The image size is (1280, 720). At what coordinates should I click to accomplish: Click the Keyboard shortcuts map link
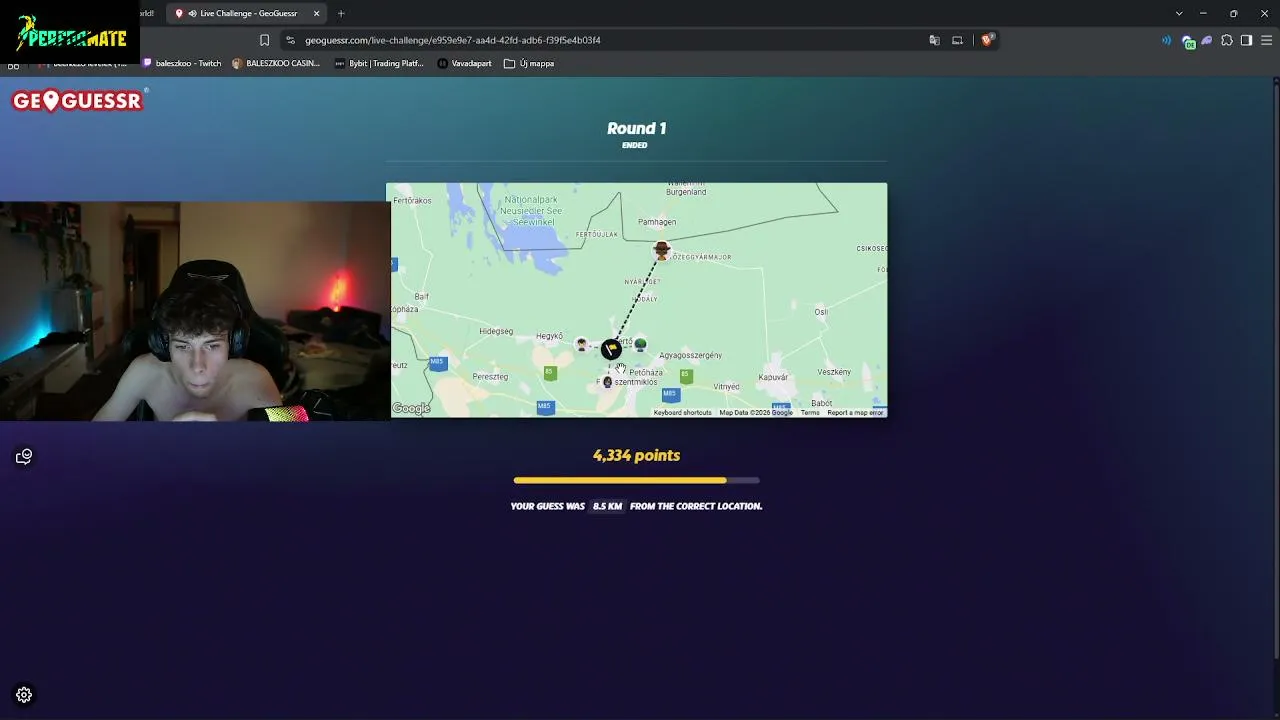683,413
